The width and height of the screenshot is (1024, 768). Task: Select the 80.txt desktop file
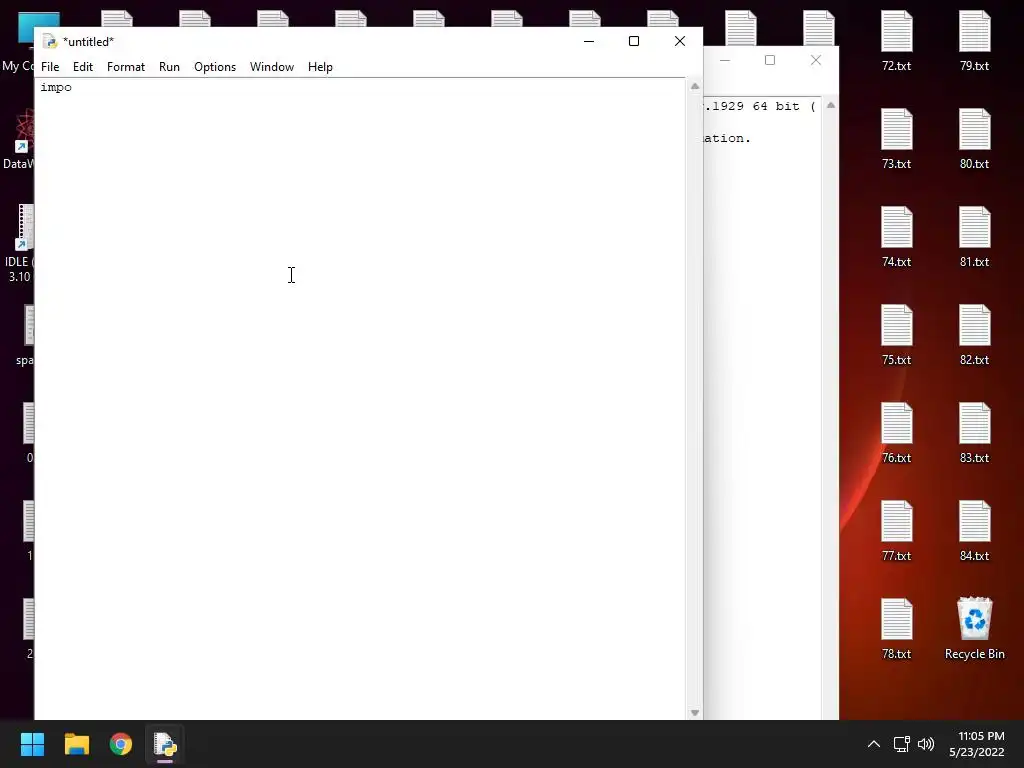point(974,140)
